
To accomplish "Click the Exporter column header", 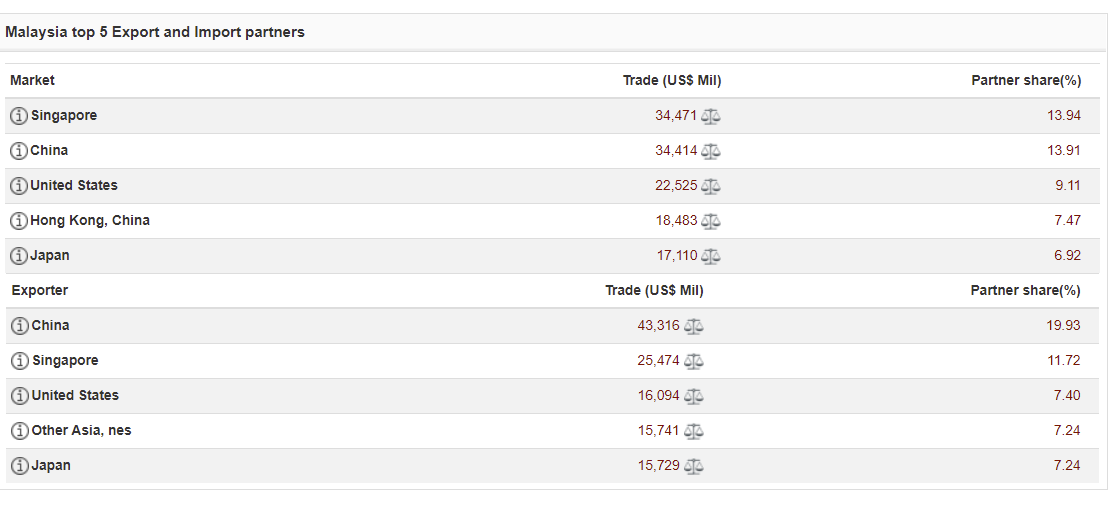I will tap(39, 290).
